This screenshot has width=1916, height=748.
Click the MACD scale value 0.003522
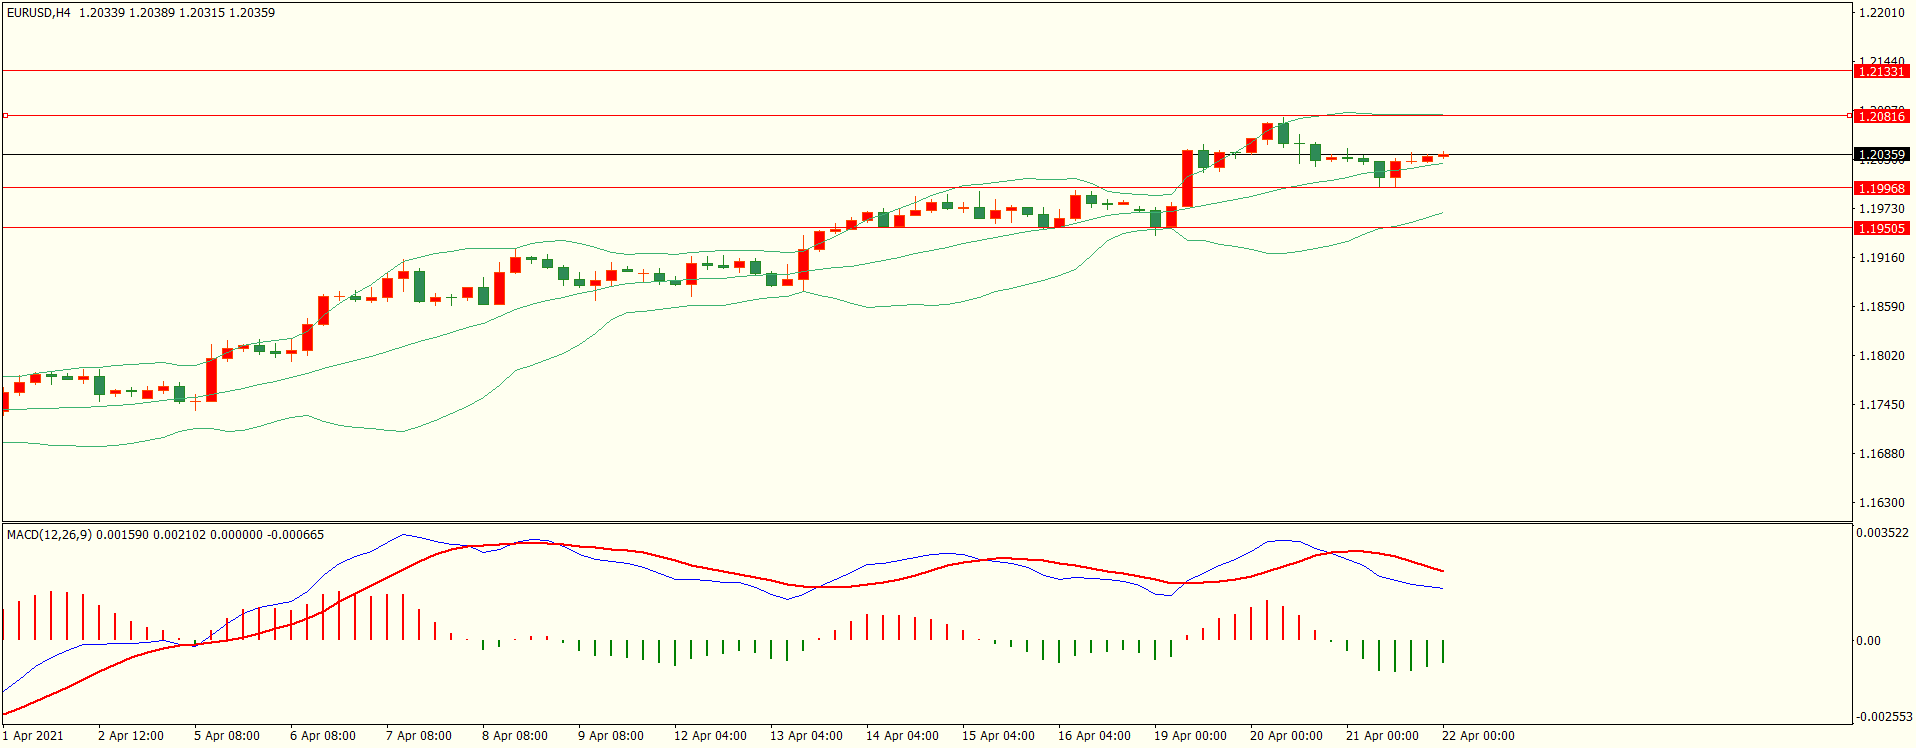(1882, 533)
